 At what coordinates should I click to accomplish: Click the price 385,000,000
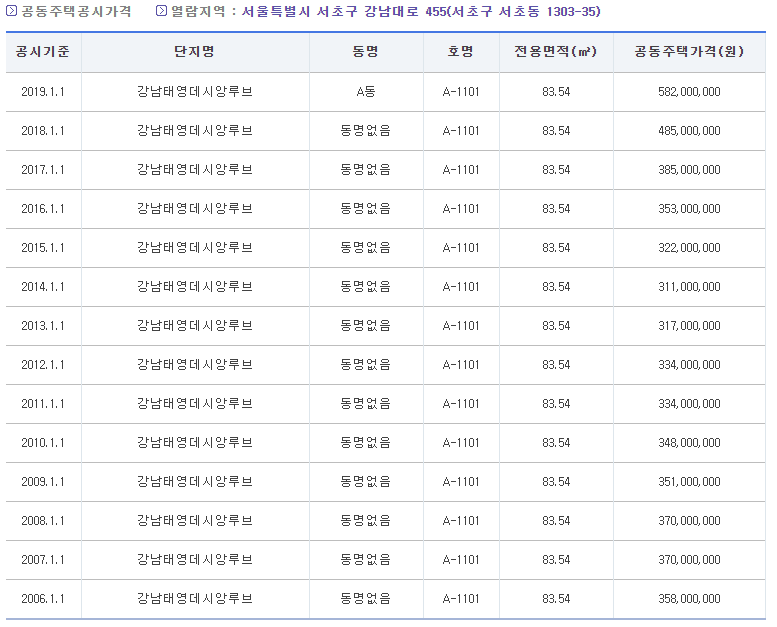[x=689, y=170]
